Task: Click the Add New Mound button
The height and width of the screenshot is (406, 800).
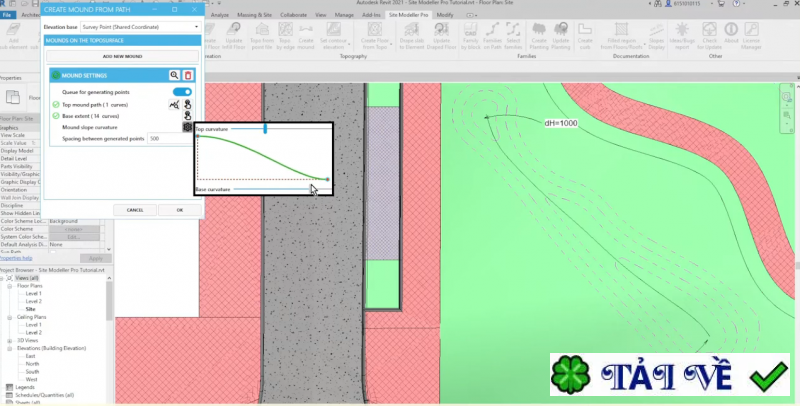Action: (x=120, y=56)
